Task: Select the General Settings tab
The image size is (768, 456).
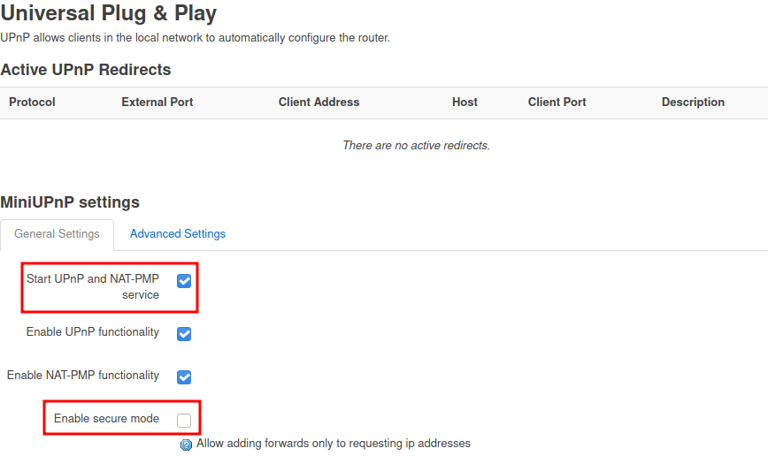Action: click(57, 234)
